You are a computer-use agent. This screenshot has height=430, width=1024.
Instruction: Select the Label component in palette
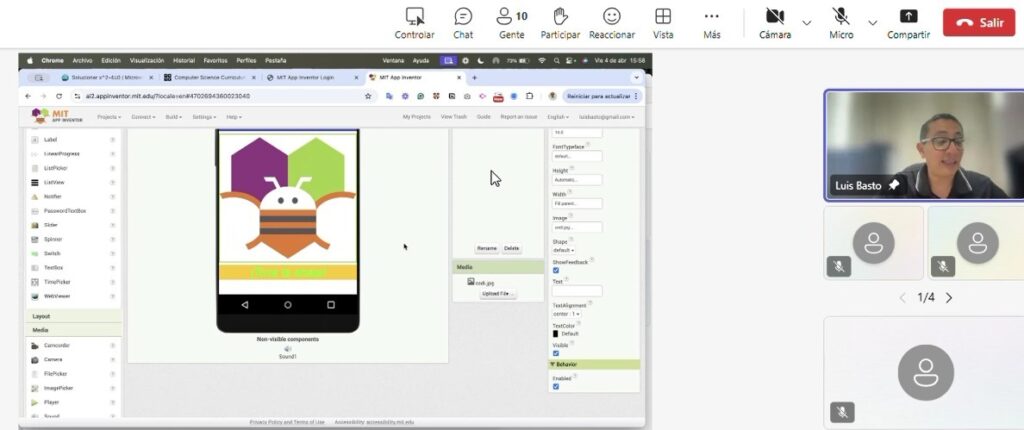(50, 140)
